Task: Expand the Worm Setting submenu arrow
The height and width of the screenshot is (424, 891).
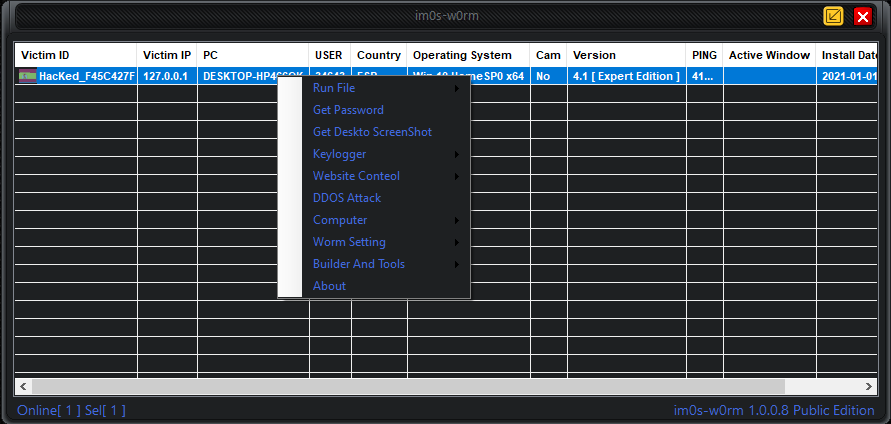Action: [x=457, y=243]
